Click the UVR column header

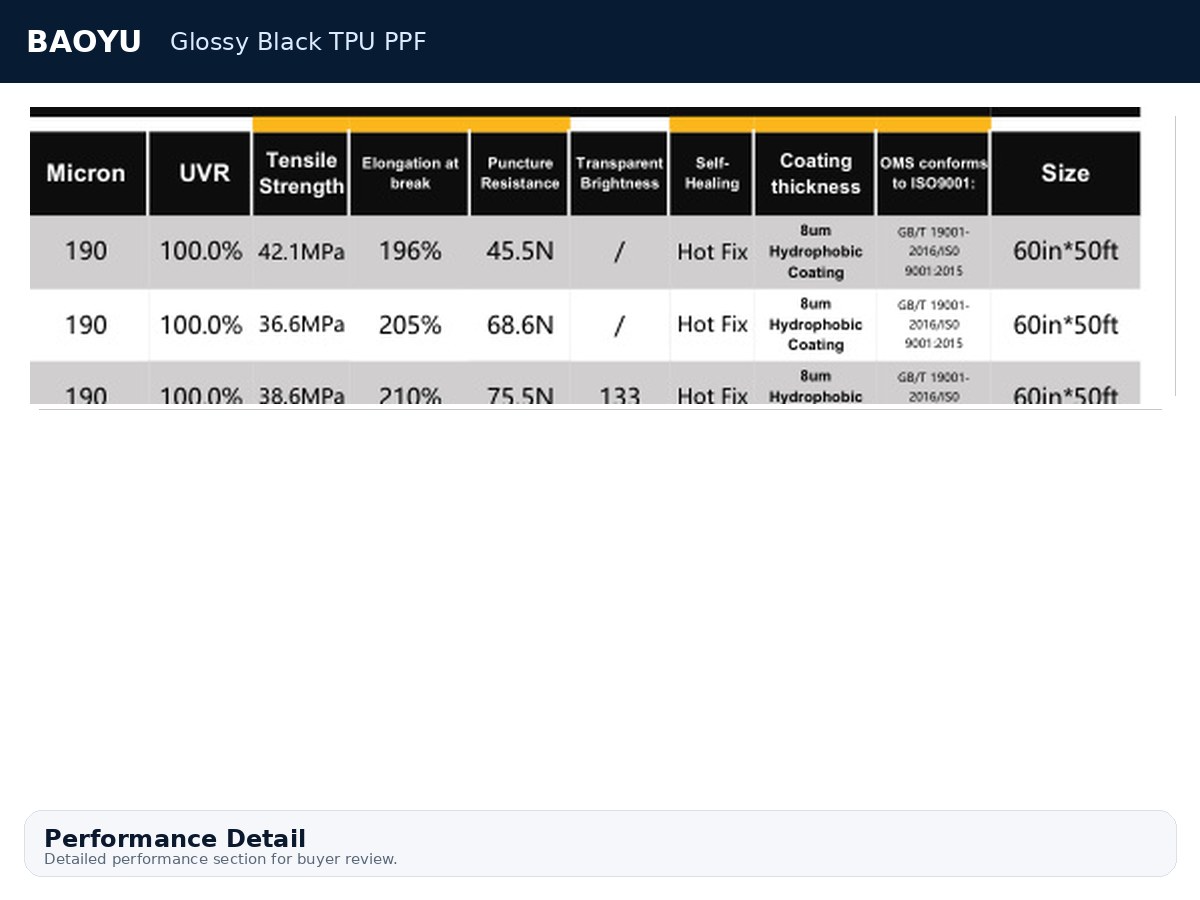tap(200, 173)
